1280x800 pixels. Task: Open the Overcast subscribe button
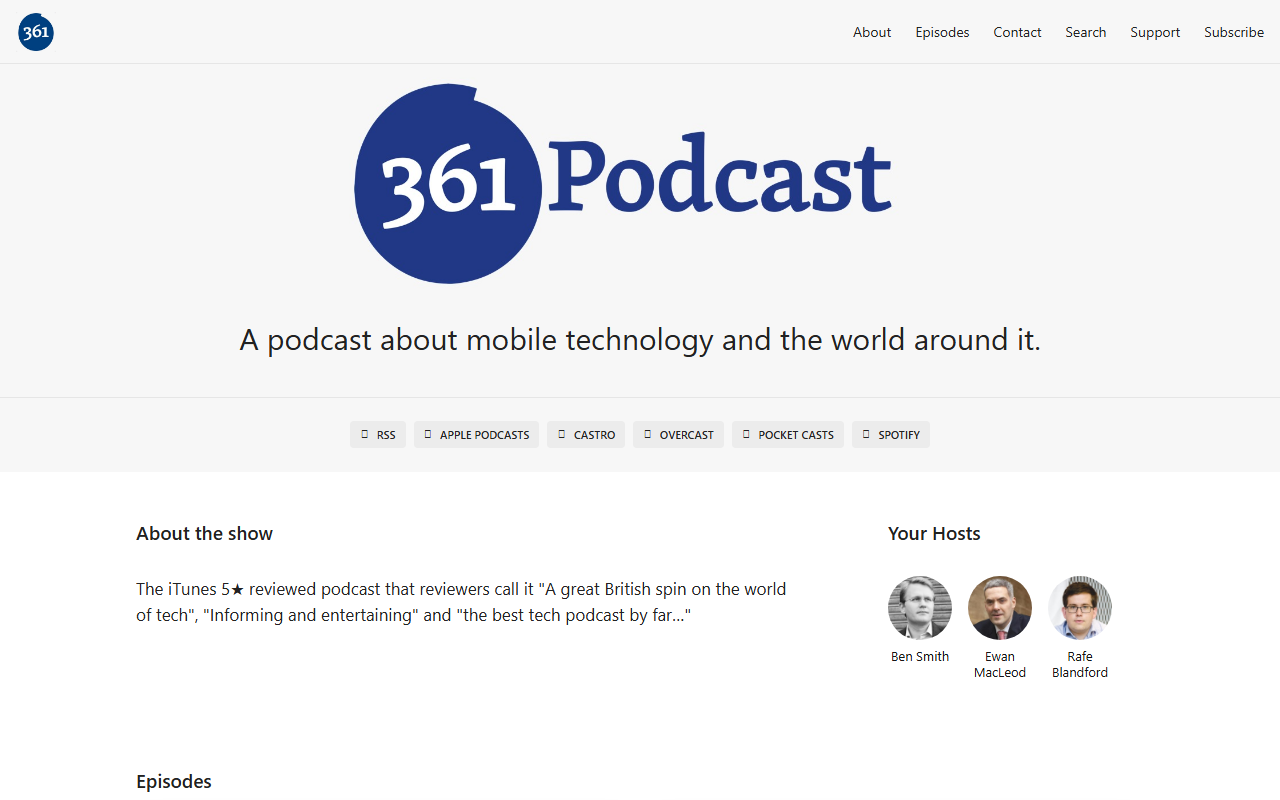click(678, 434)
